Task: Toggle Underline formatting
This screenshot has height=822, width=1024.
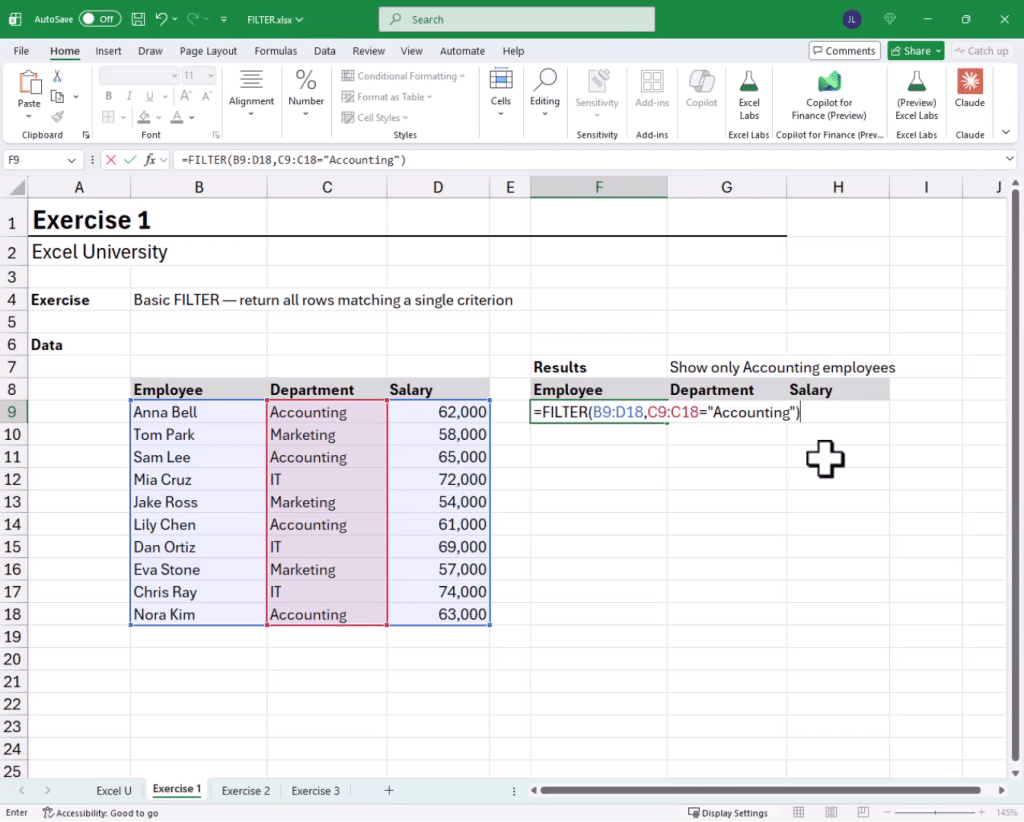Action: (x=150, y=96)
